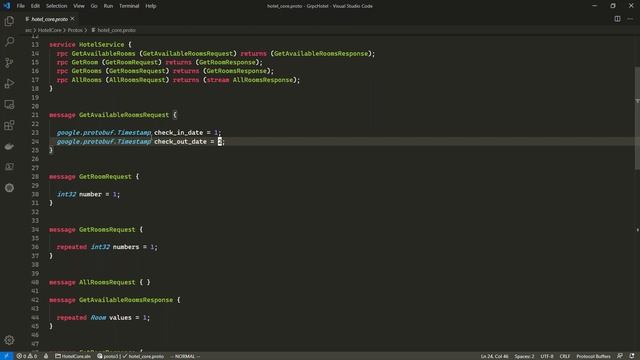
Task: Open the Explorer view in activity bar
Action: coord(9,21)
